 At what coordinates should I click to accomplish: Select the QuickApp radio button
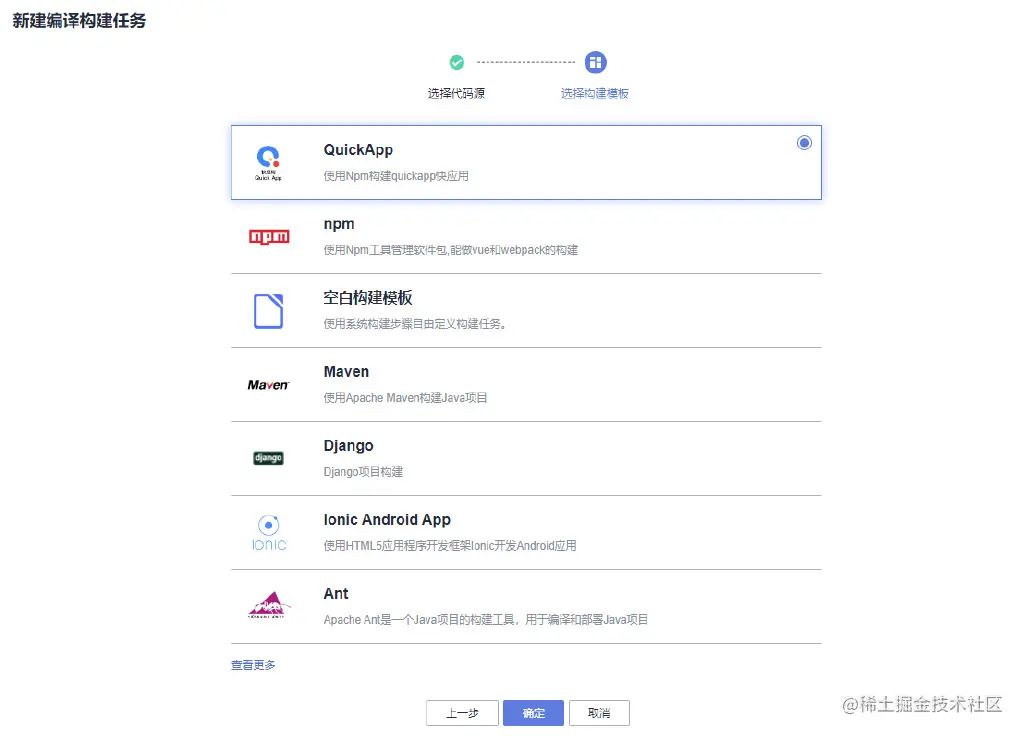(804, 142)
